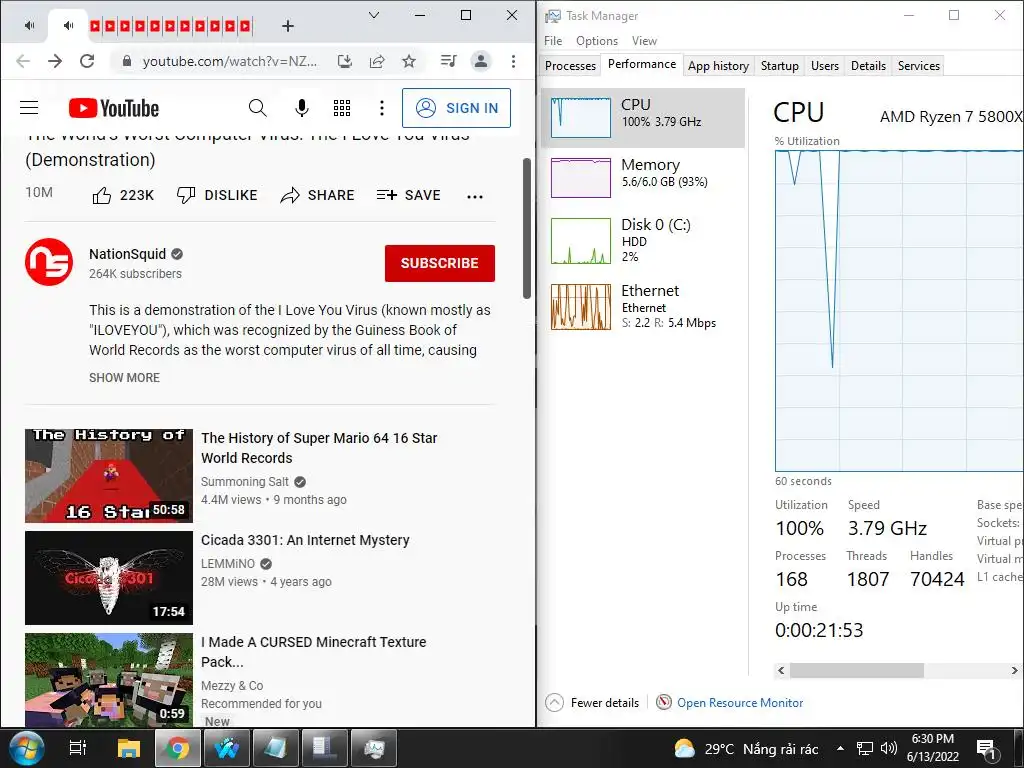Open Windows Start button
The image size is (1024, 768).
tap(26, 748)
